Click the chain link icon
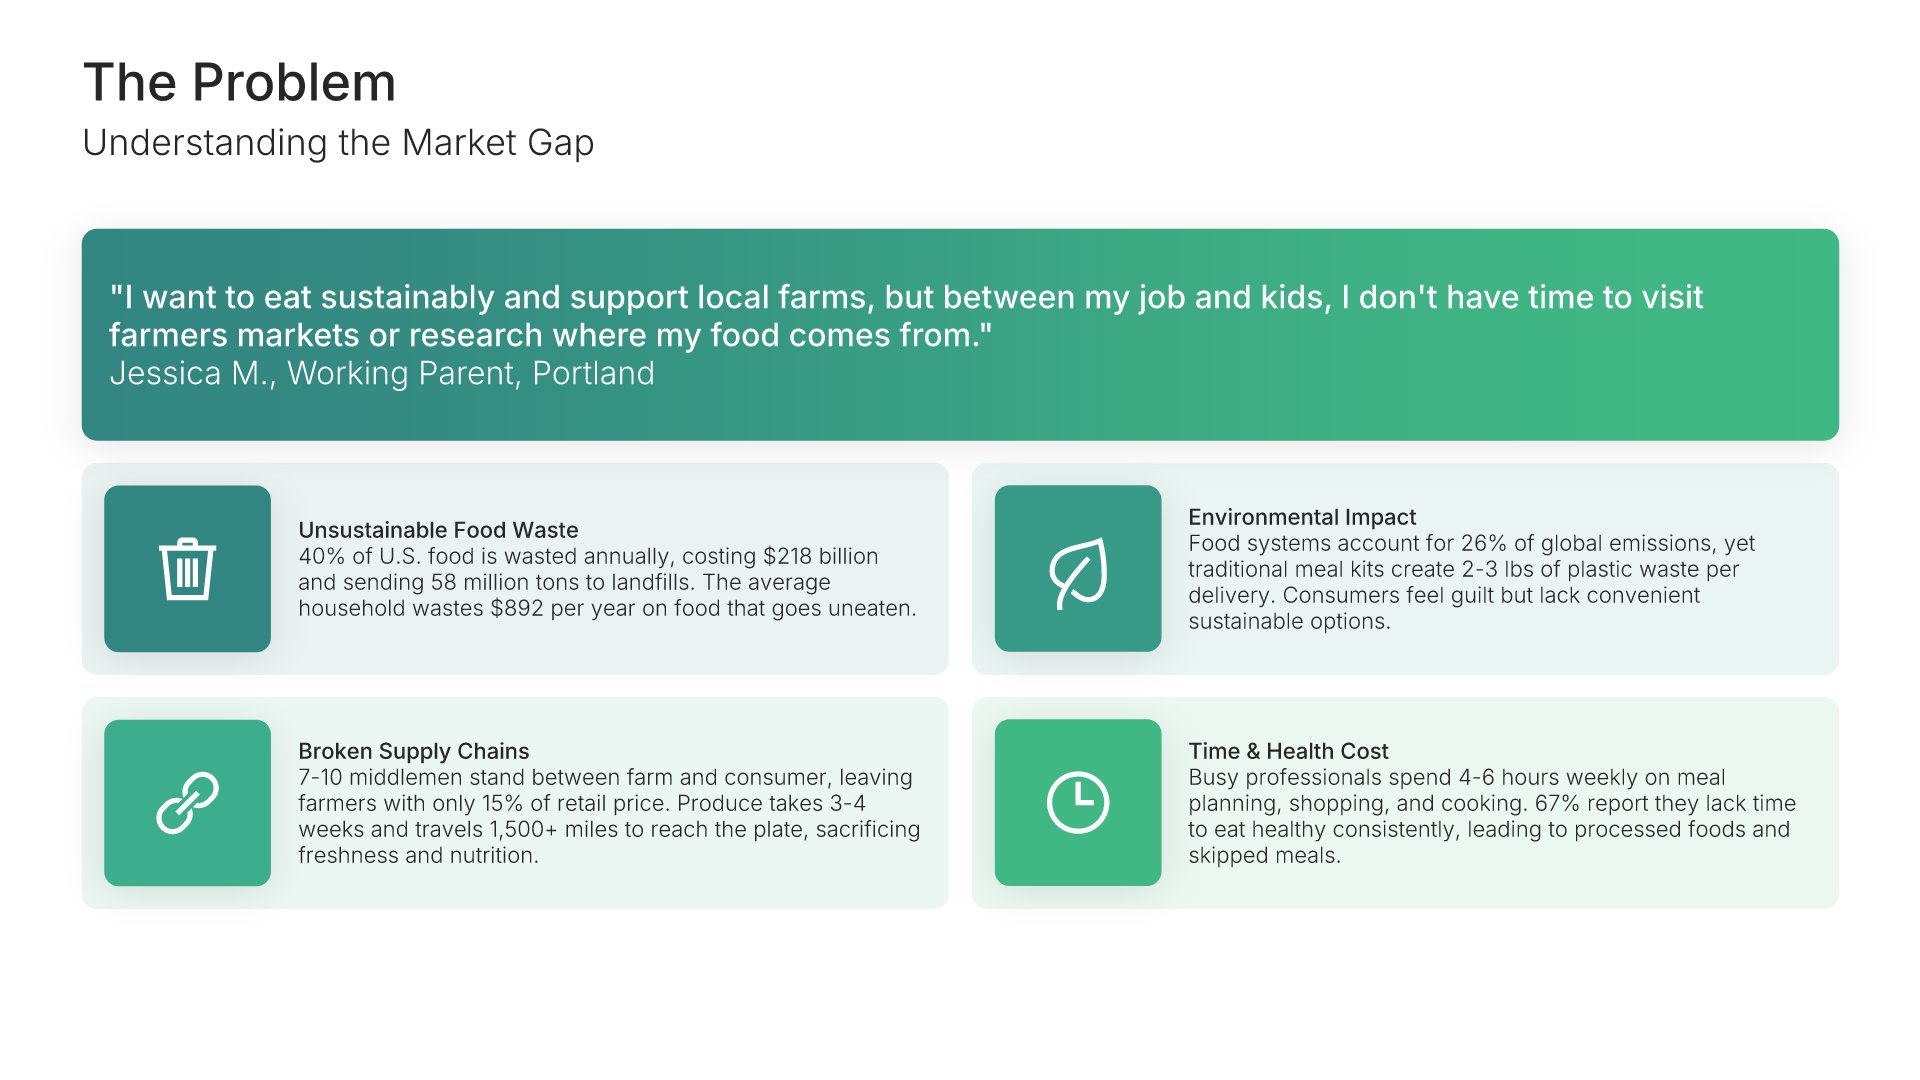Screen dimensions: 1920x1080 coord(187,803)
